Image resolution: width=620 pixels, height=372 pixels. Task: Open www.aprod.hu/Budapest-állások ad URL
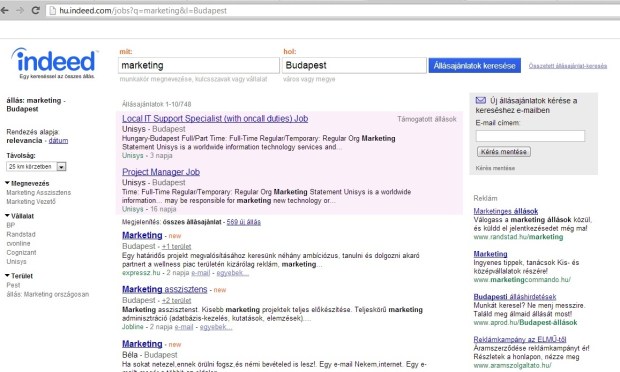click(x=525, y=323)
